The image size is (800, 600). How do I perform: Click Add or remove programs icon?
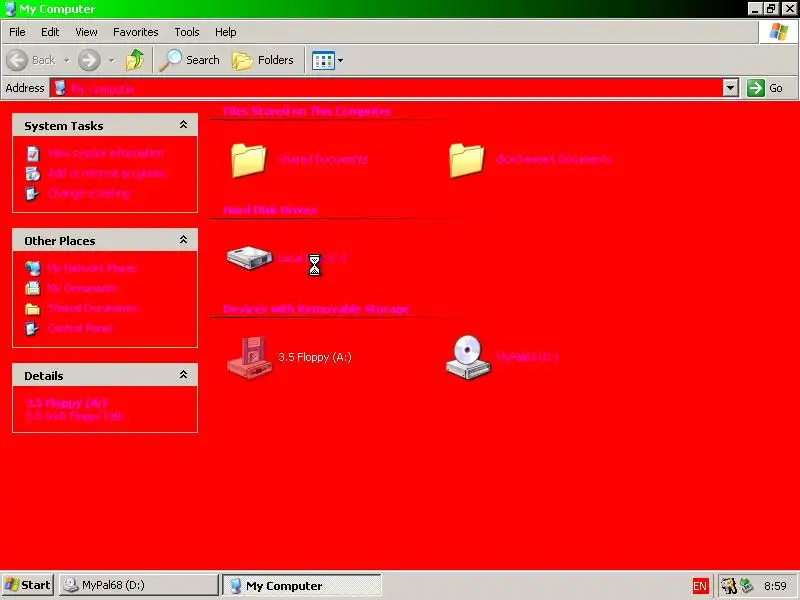(x=33, y=173)
